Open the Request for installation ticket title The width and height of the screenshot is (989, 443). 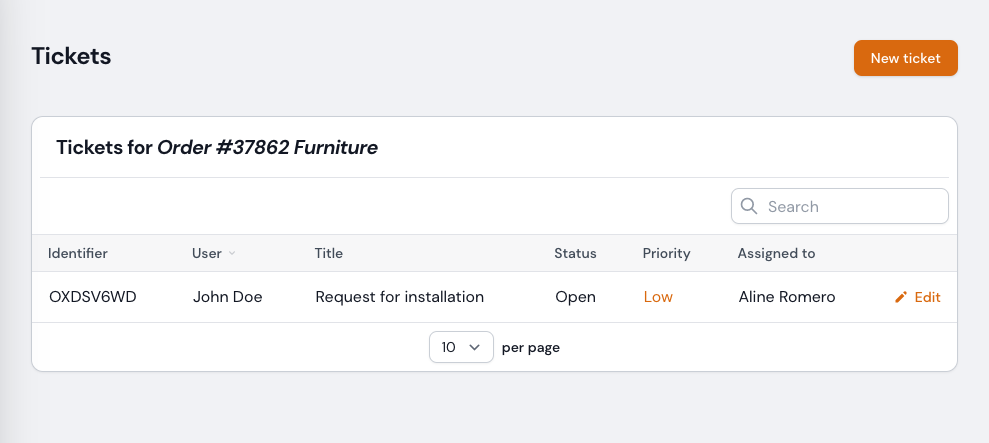(x=399, y=297)
